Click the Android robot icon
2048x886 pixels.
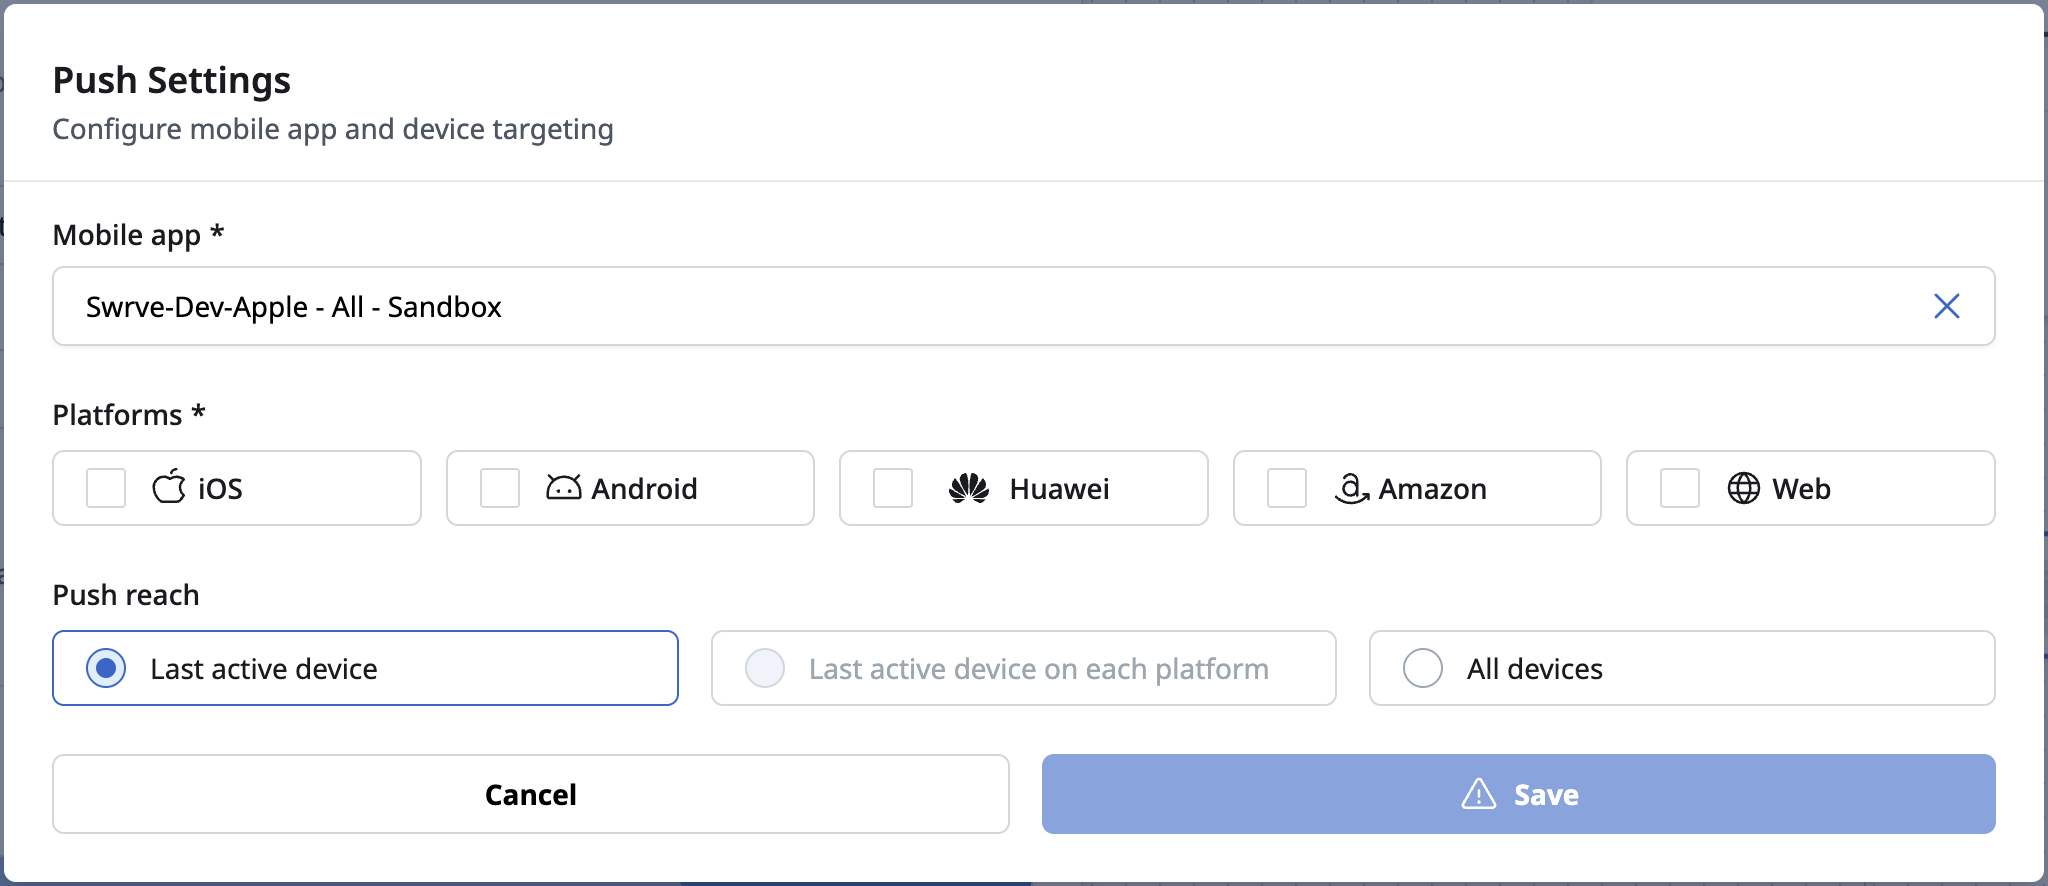pos(563,488)
